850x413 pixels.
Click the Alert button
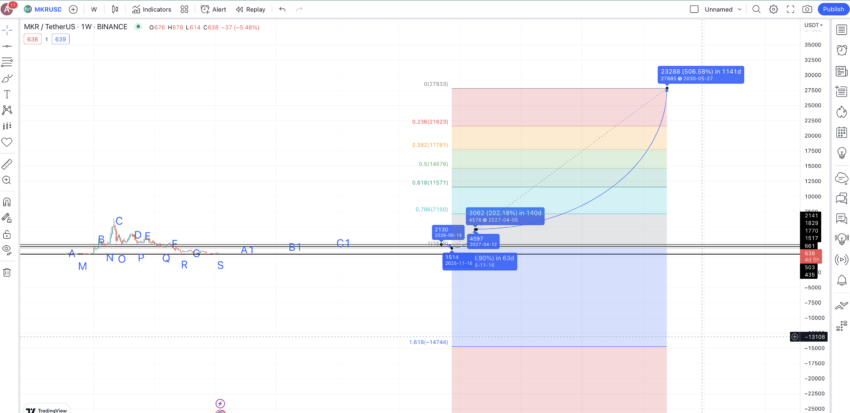[x=214, y=9]
